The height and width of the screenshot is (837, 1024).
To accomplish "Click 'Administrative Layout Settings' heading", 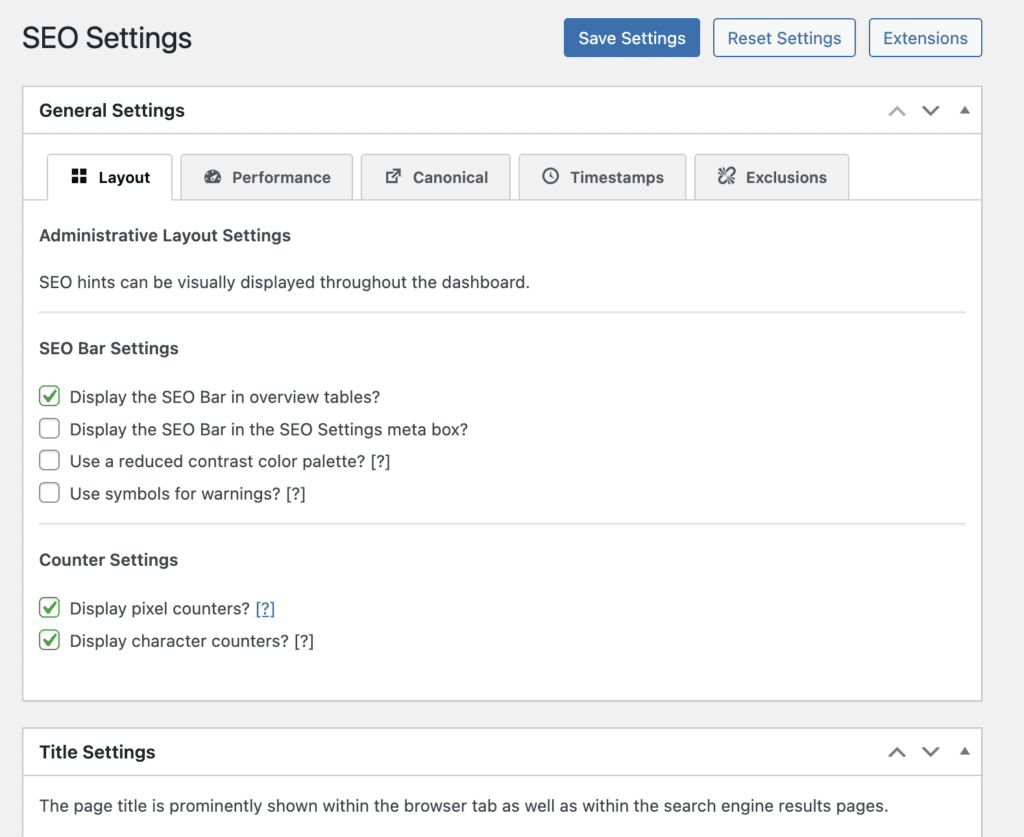I will click(x=165, y=236).
